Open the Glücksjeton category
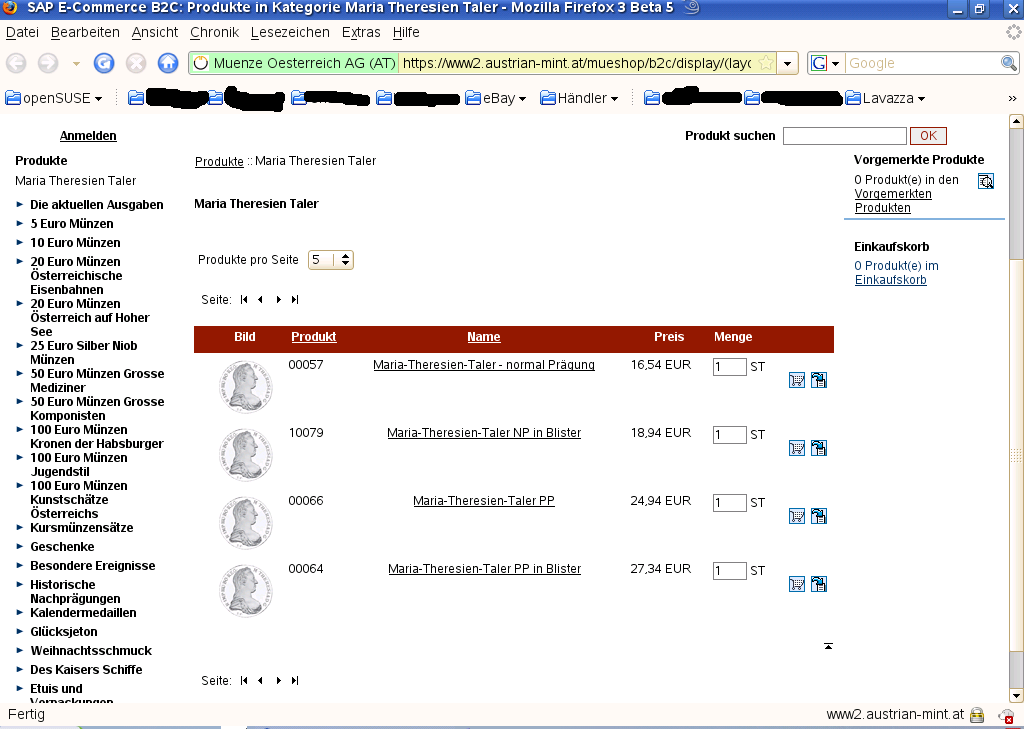Screen dimensions: 1024x729 pos(64,632)
